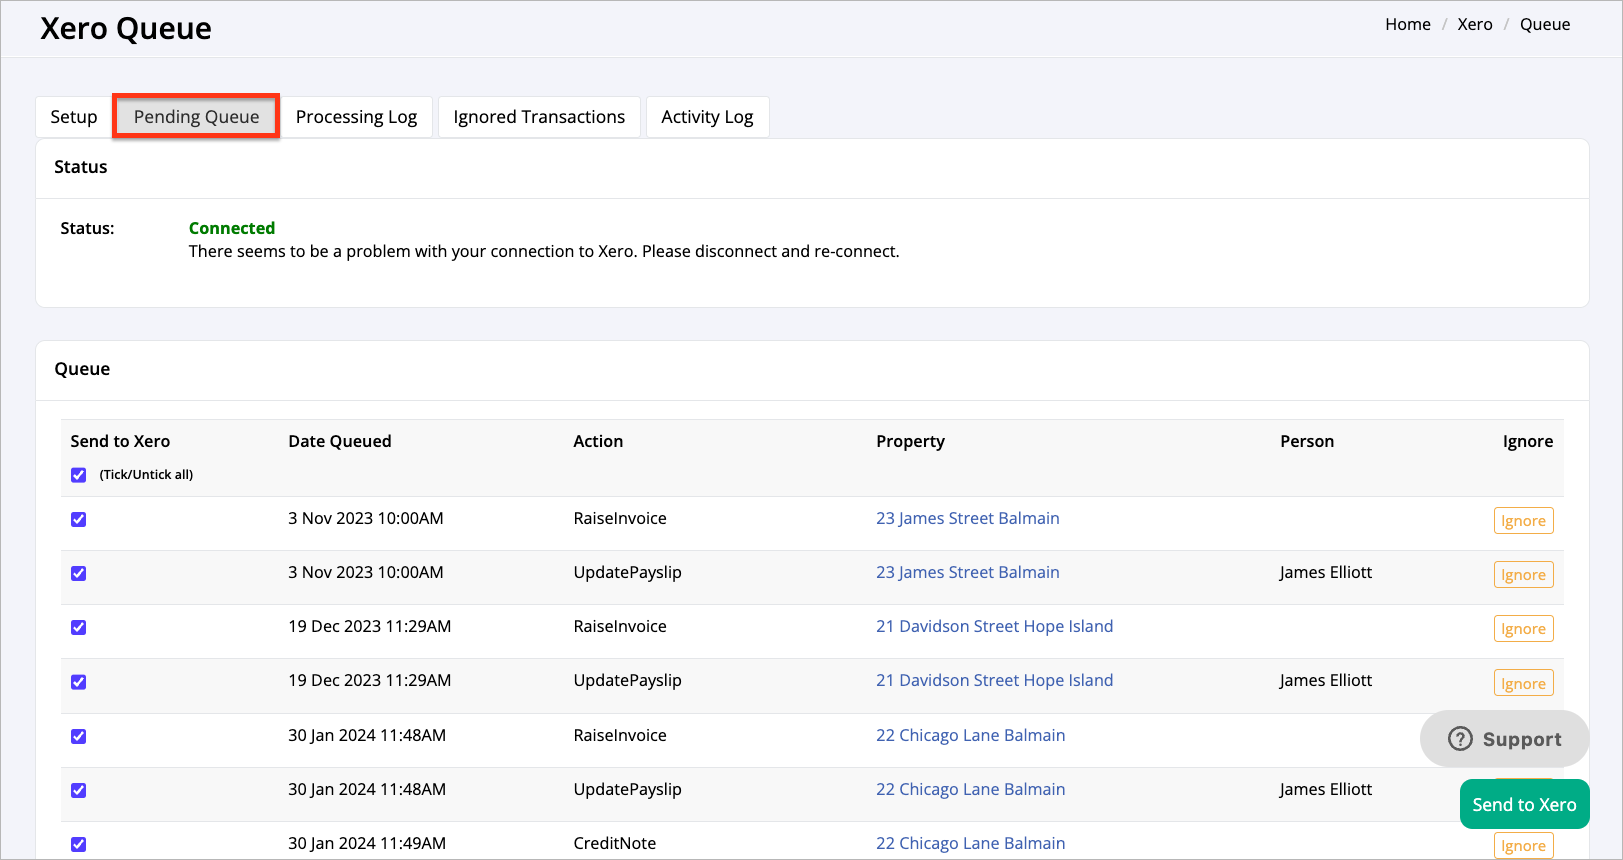Ignore the first 23 James Street RaiseInvoice
This screenshot has width=1623, height=860.
(1523, 521)
